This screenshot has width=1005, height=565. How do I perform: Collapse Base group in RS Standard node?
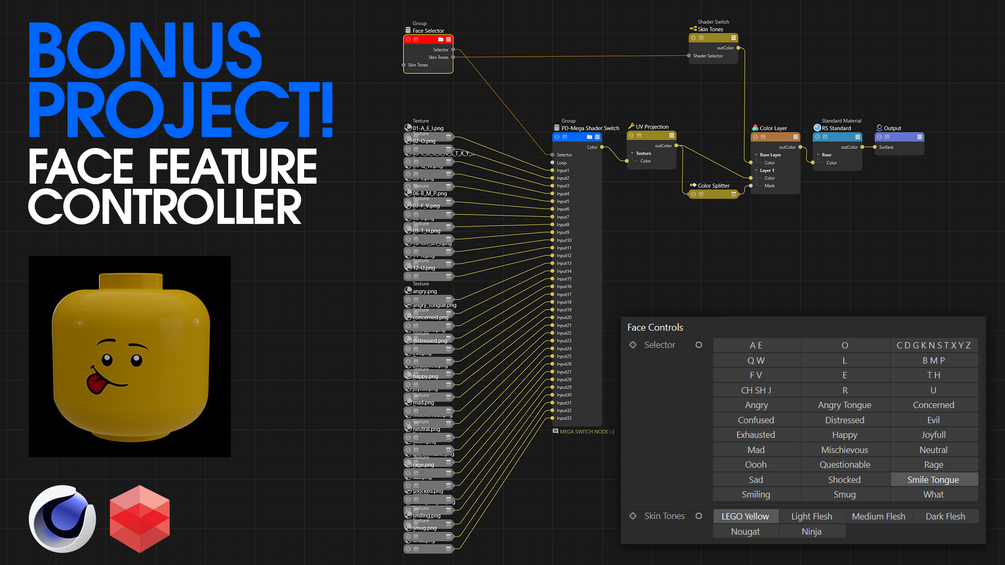pos(818,154)
